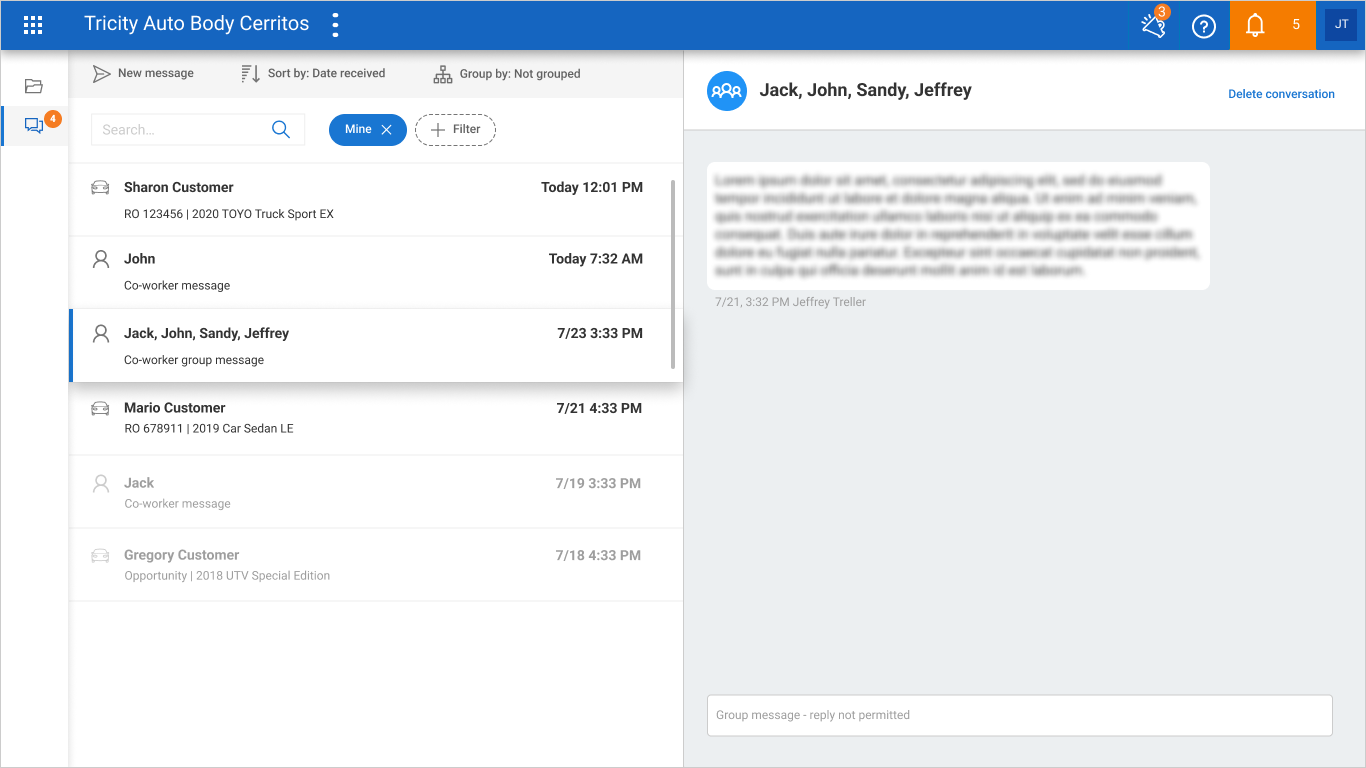Click the Tricity Auto Body Cerritos title

click(x=197, y=24)
